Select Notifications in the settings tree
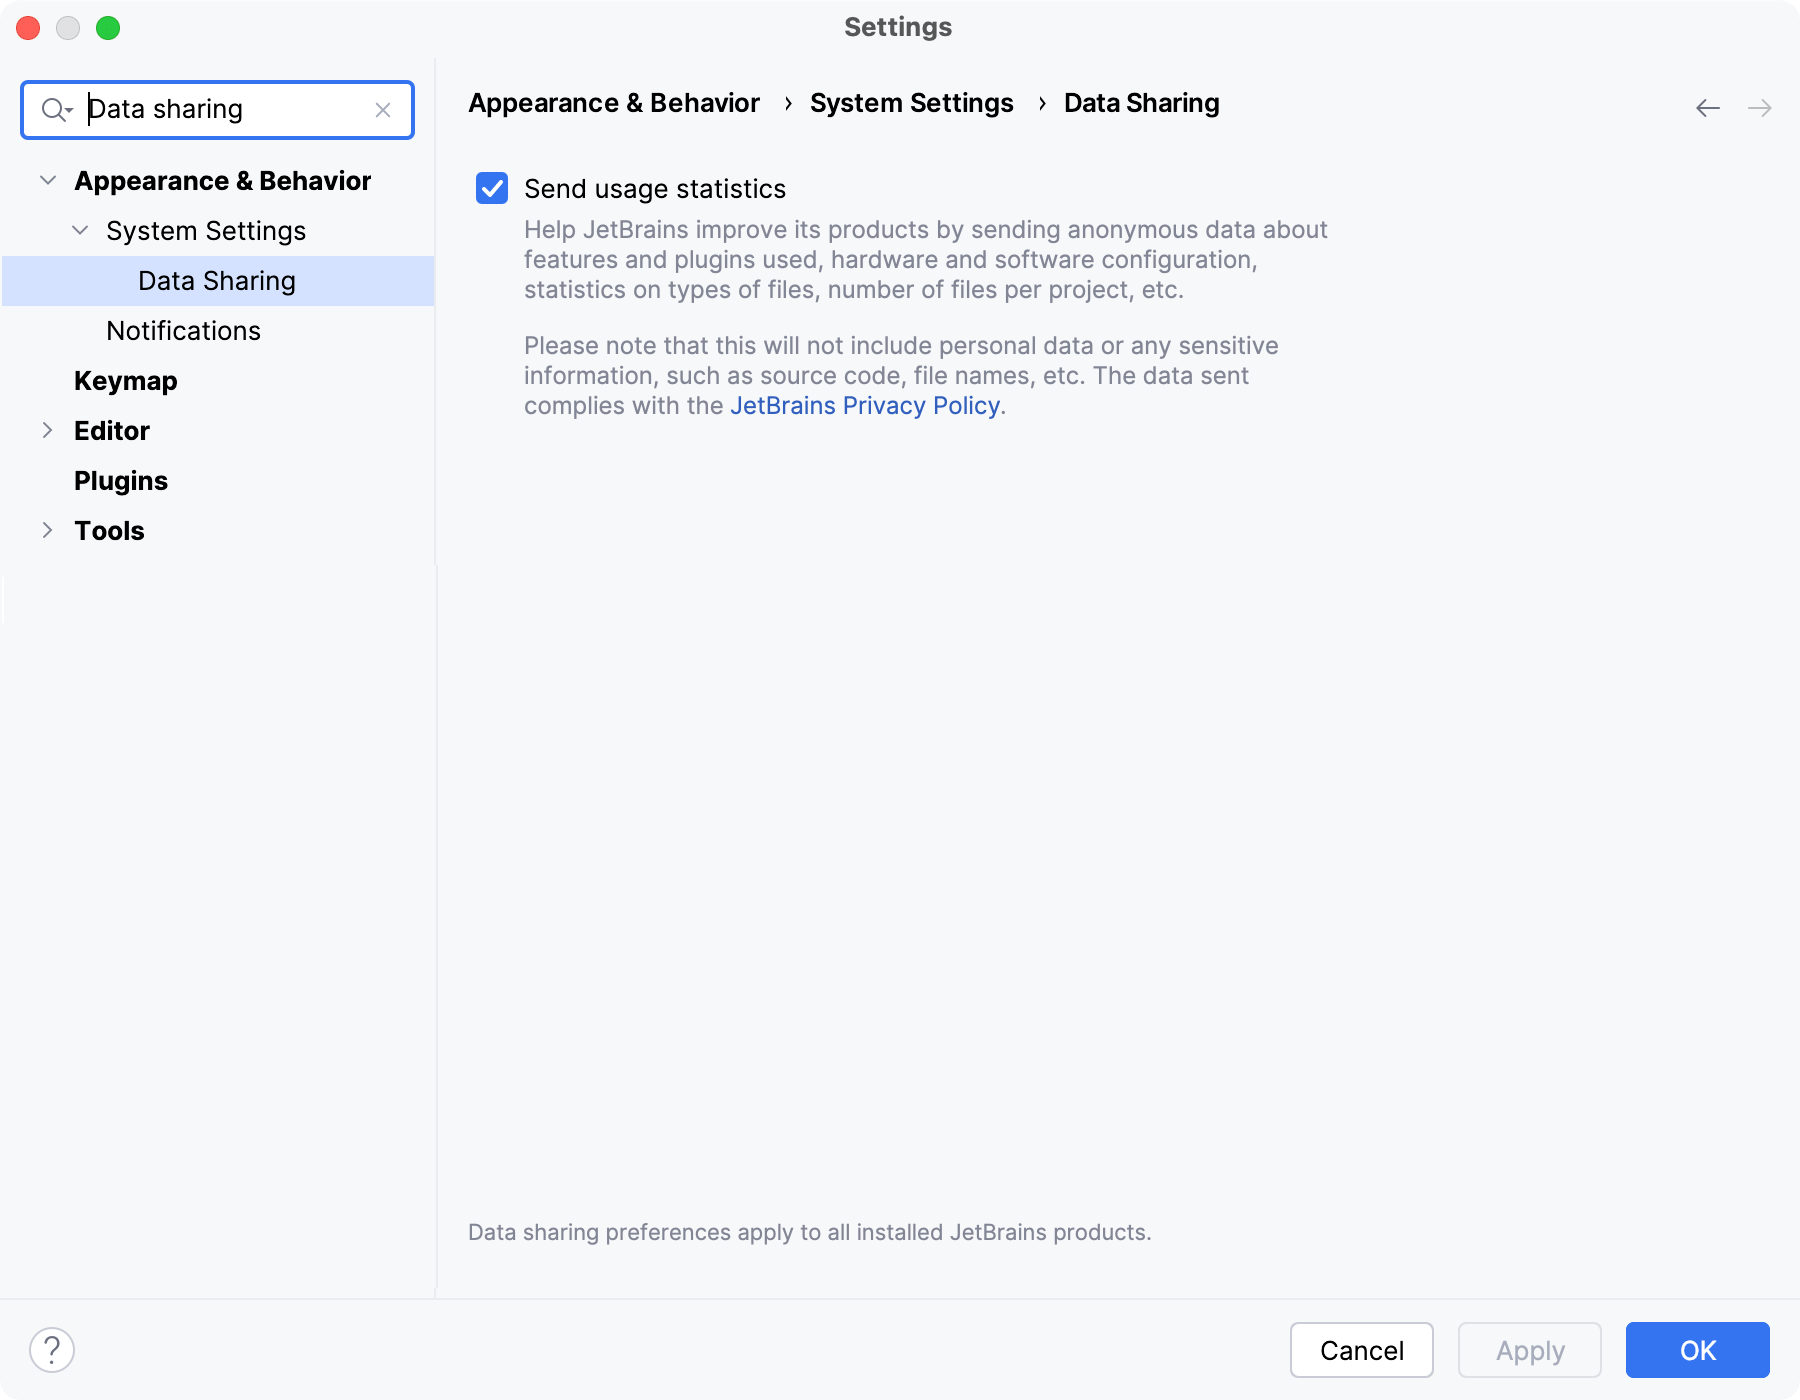1800x1400 pixels. [x=183, y=330]
